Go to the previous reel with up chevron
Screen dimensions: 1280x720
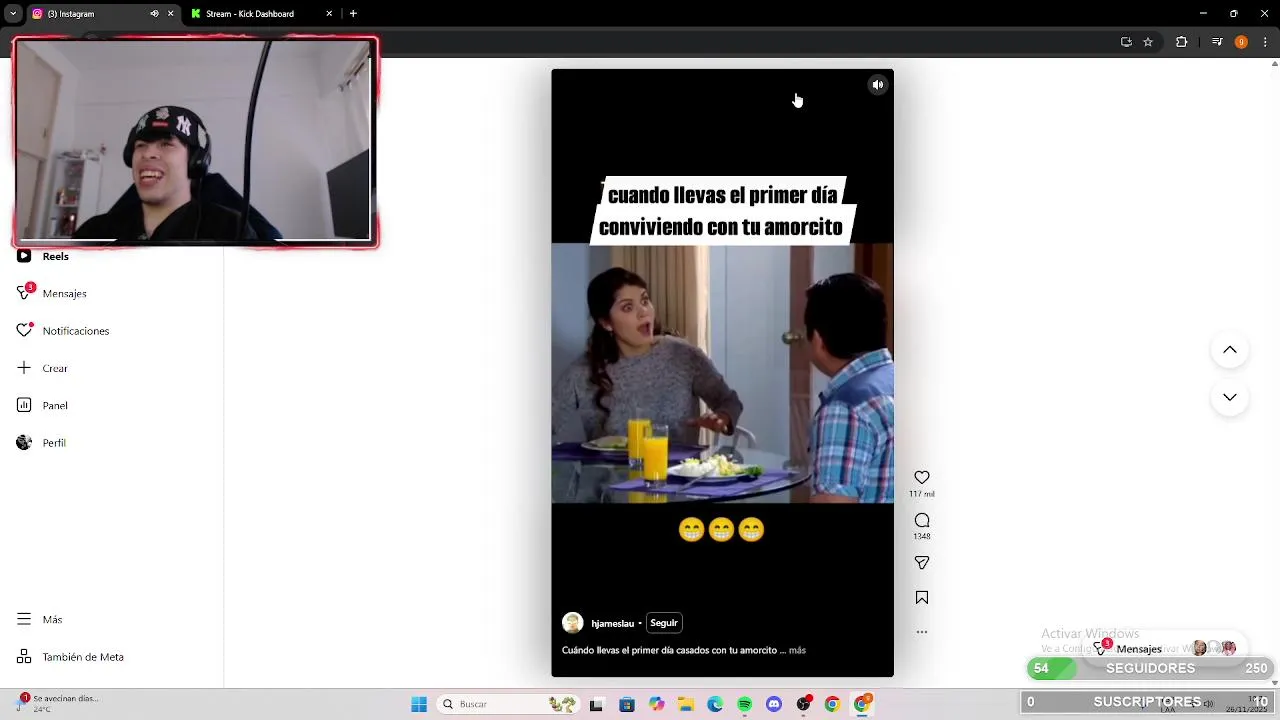coord(1230,350)
